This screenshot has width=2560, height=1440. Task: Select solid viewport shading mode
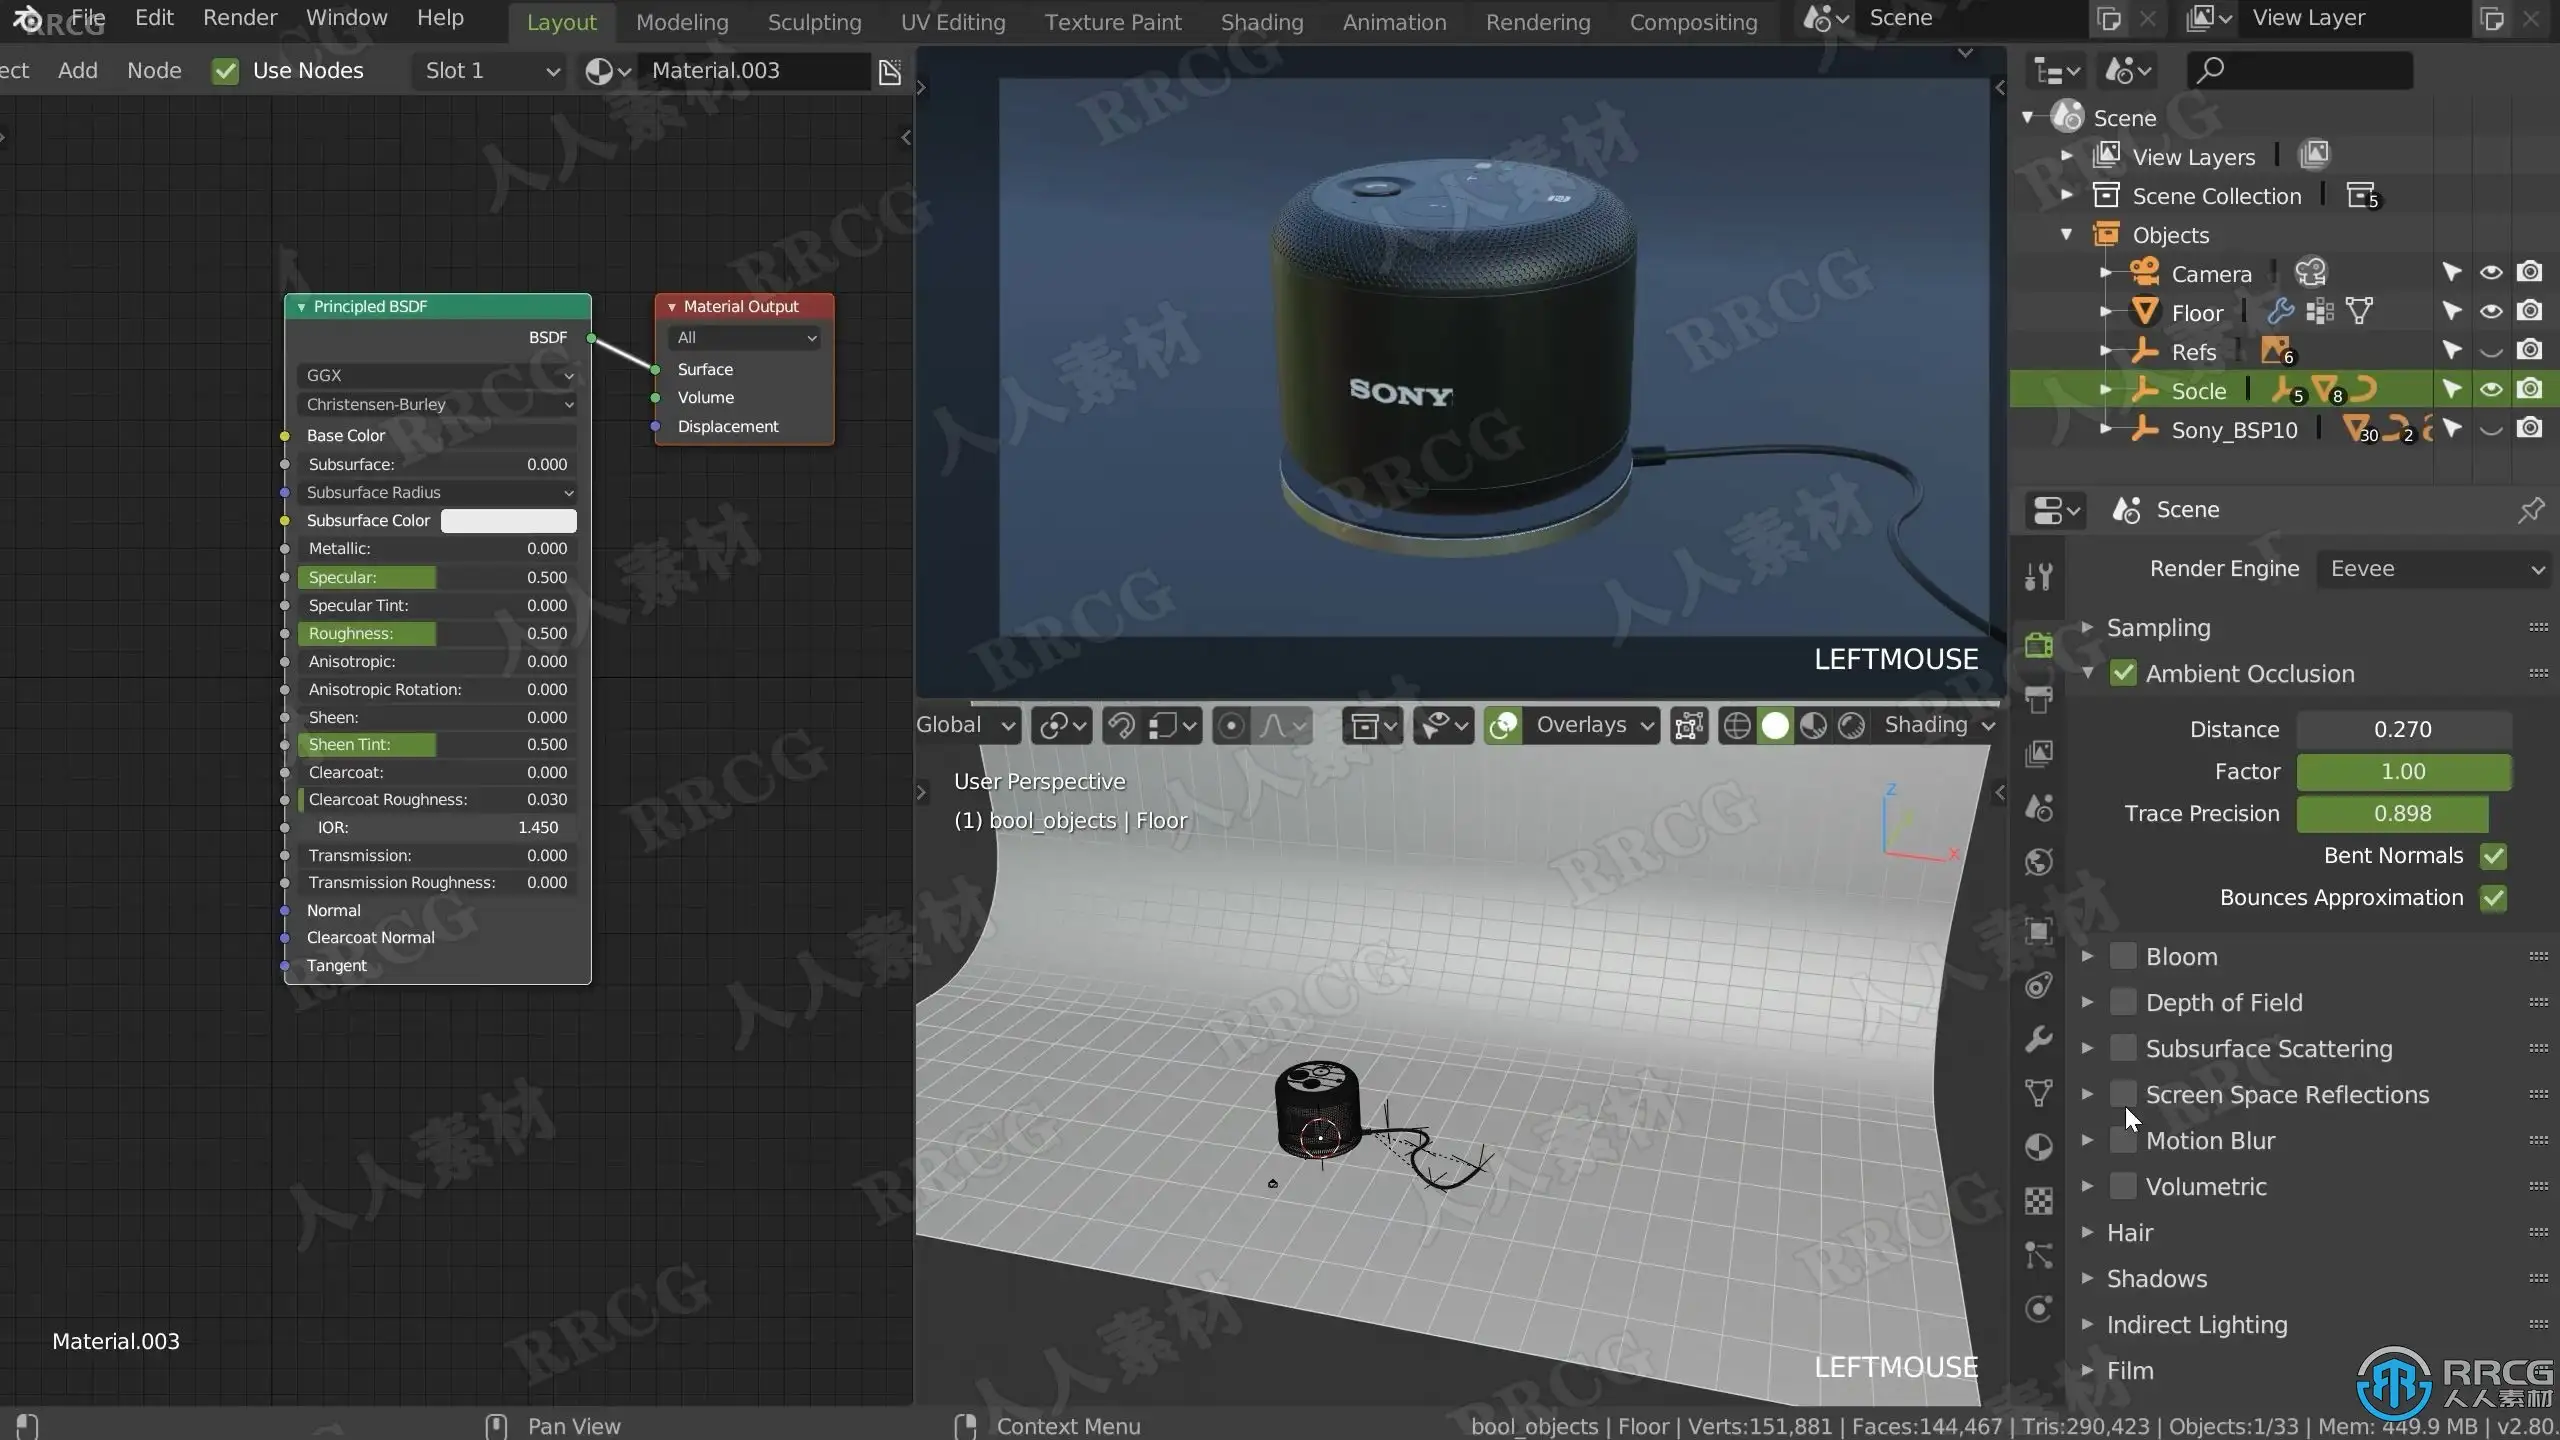[1775, 725]
